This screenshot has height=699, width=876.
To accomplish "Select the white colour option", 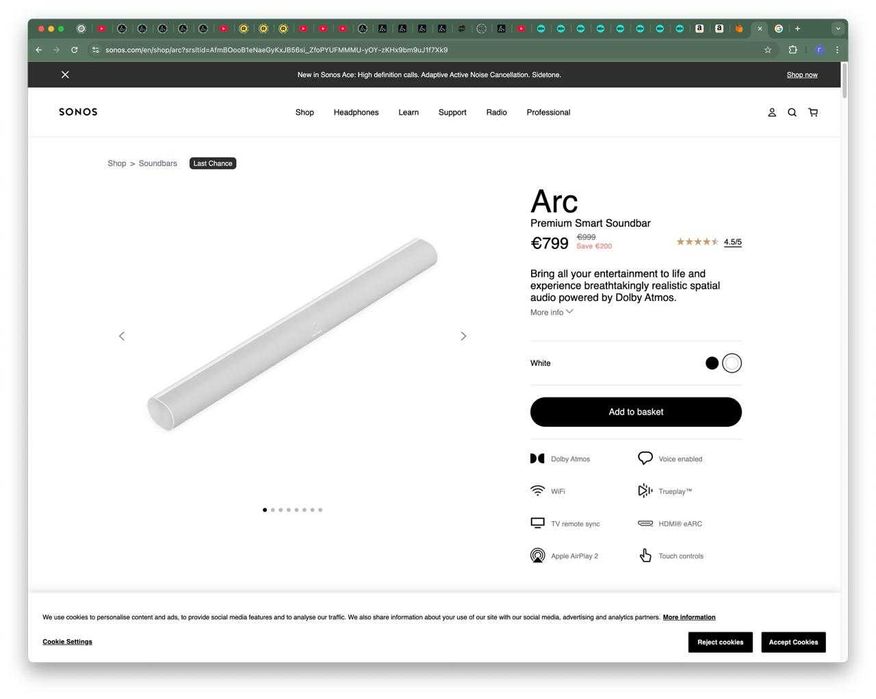I will pos(732,363).
